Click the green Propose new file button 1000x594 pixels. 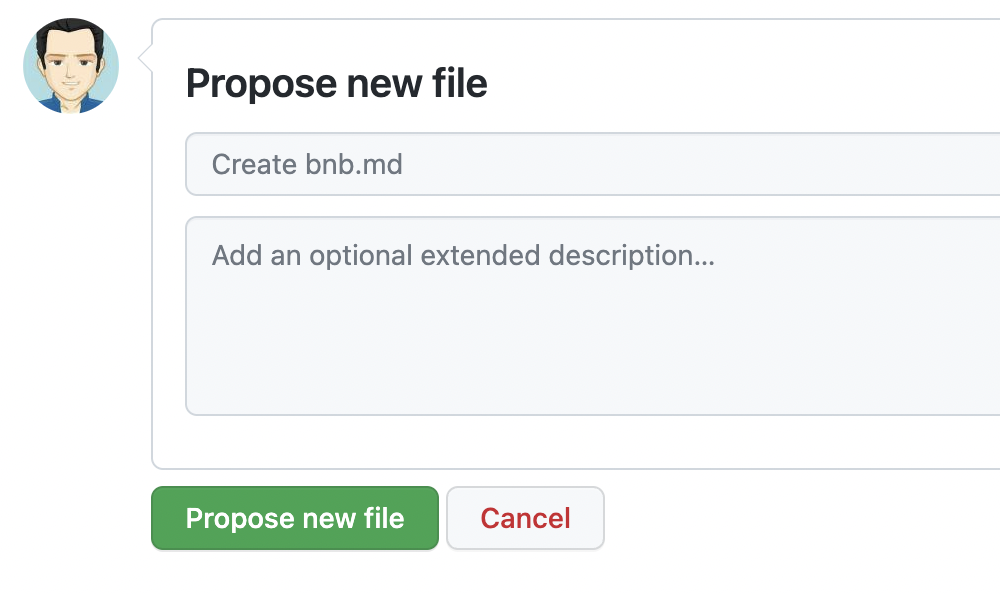pyautogui.click(x=295, y=518)
